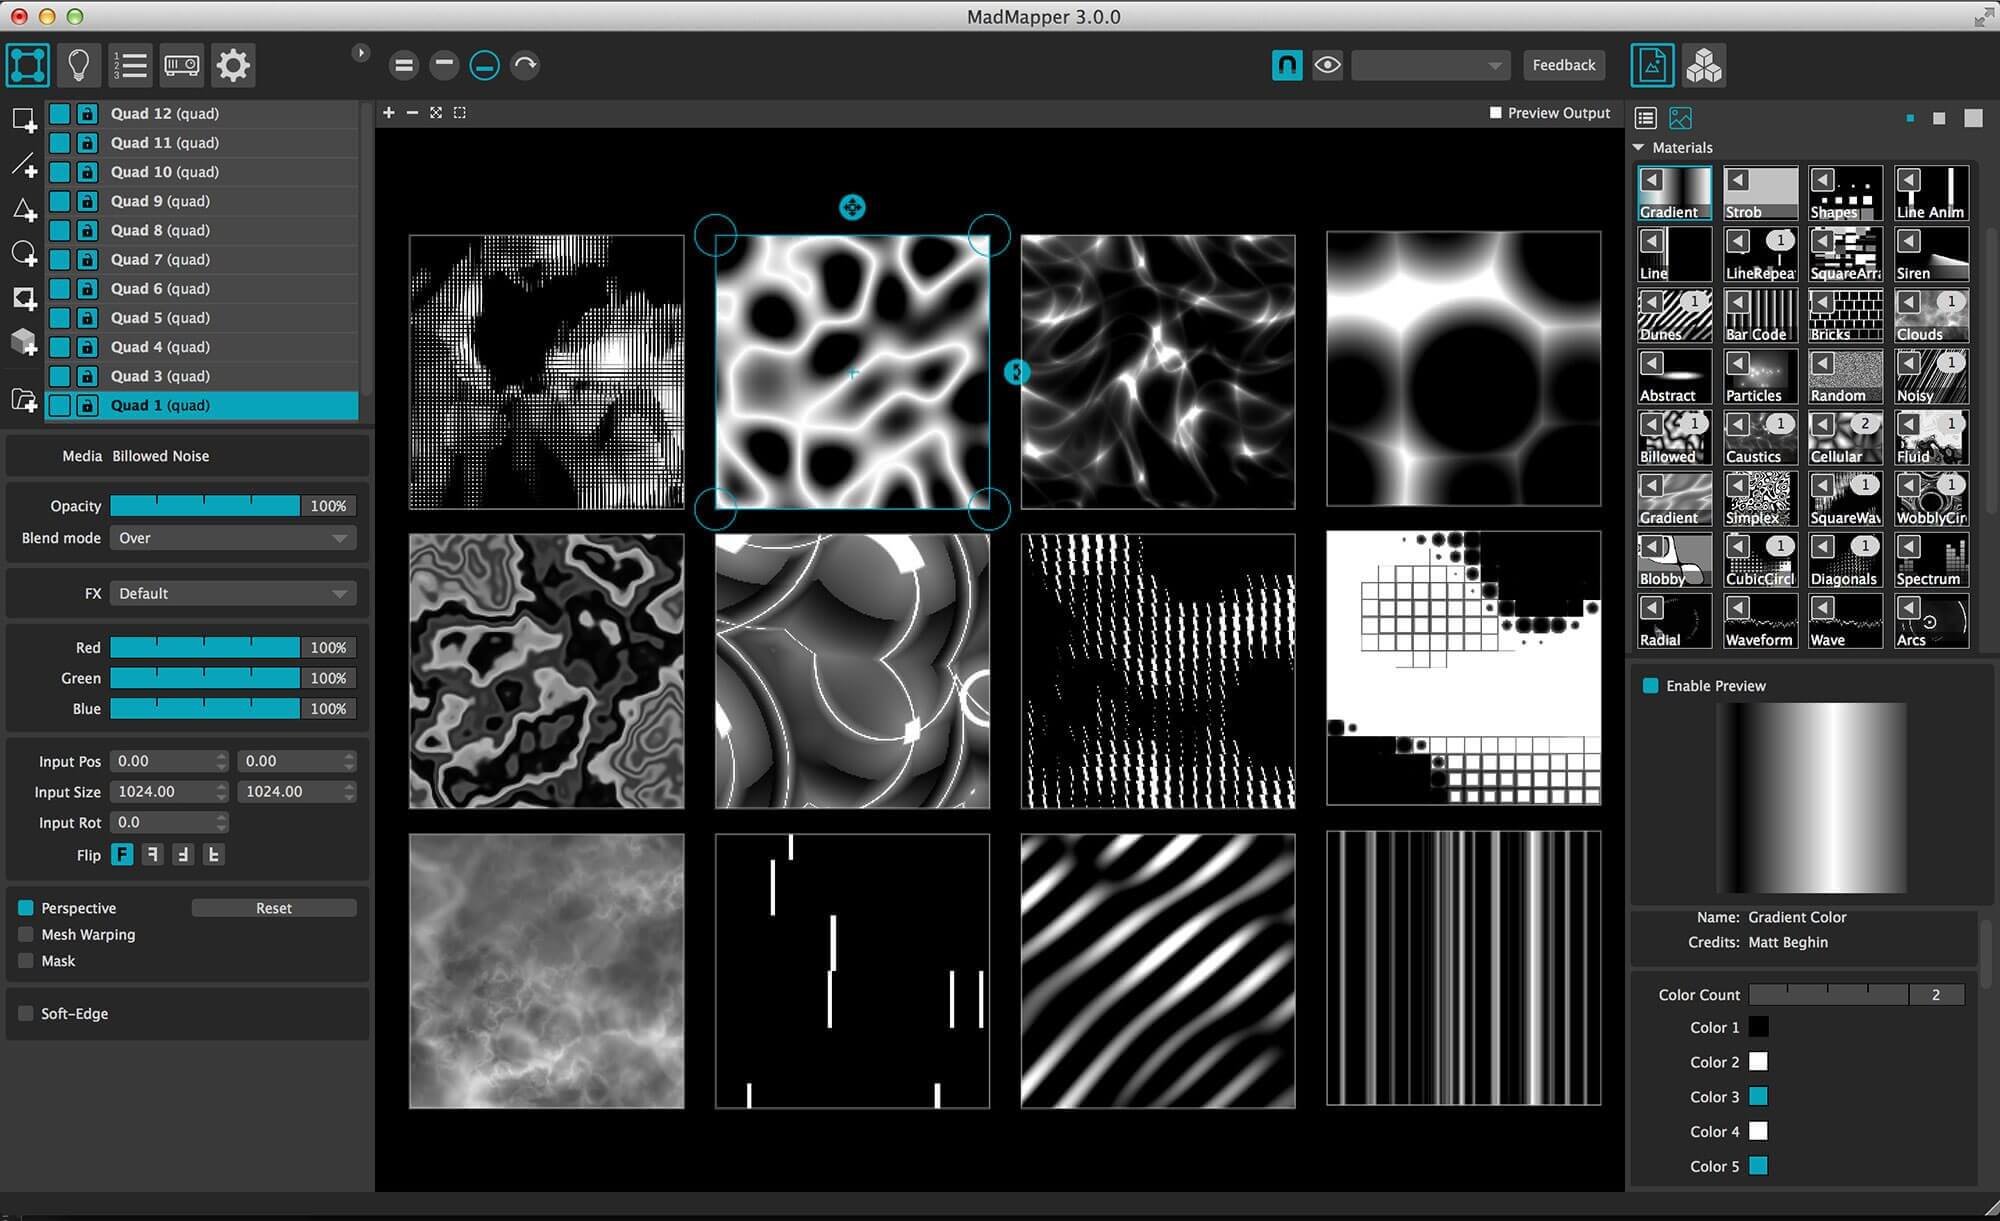Click the Color 3 swatch
This screenshot has width=2000, height=1221.
click(x=1758, y=1097)
